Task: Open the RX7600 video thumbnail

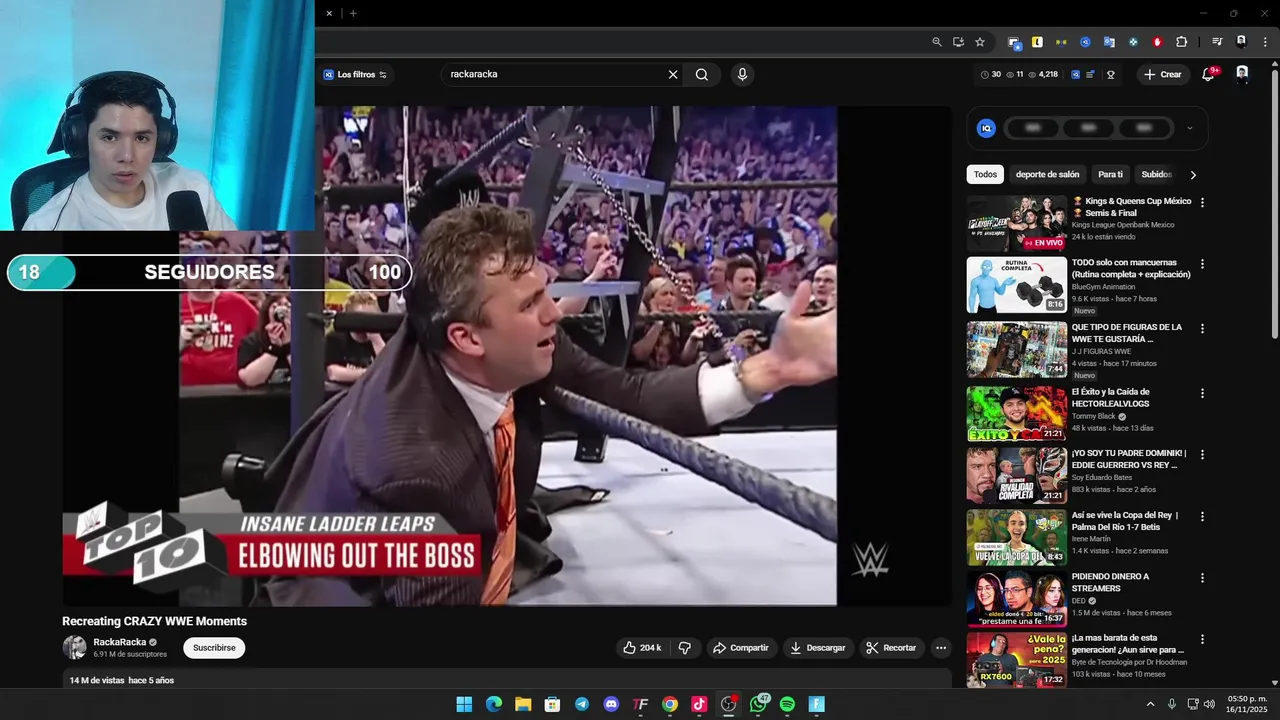Action: click(1016, 660)
